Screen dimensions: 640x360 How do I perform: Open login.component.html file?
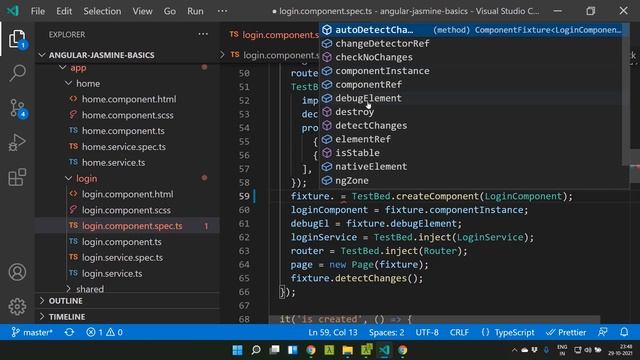pyautogui.click(x=127, y=194)
